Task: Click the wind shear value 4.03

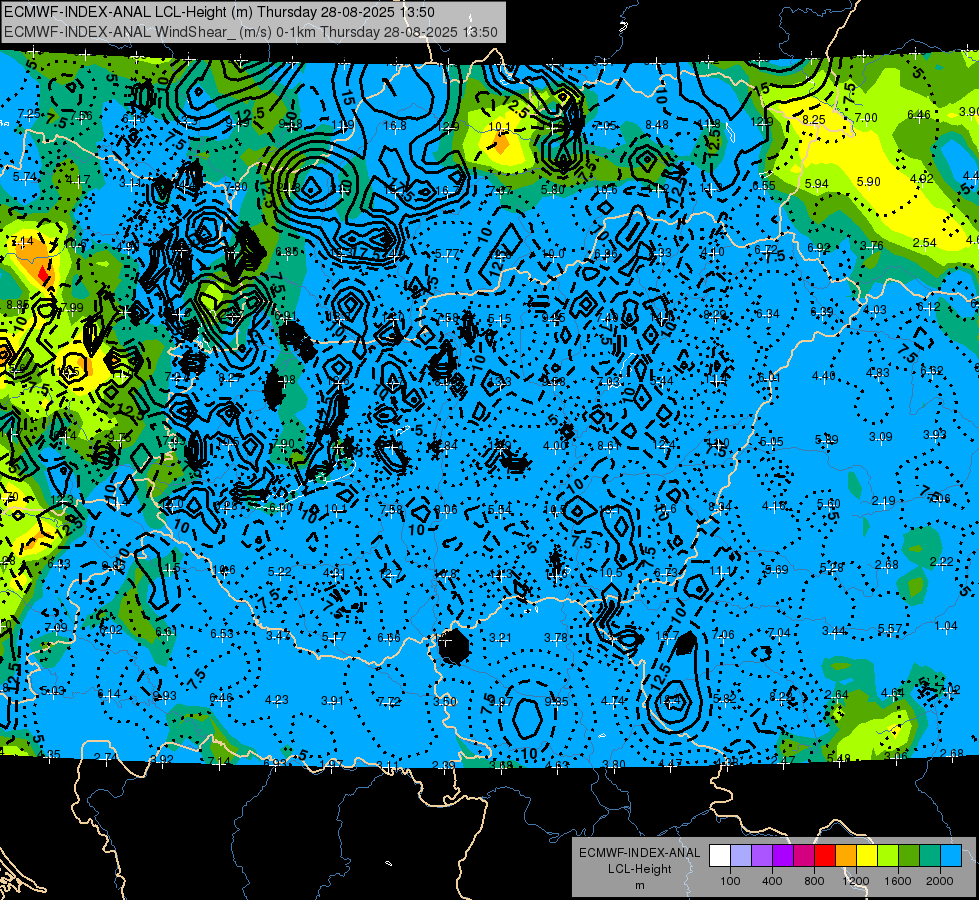Action: [x=875, y=310]
